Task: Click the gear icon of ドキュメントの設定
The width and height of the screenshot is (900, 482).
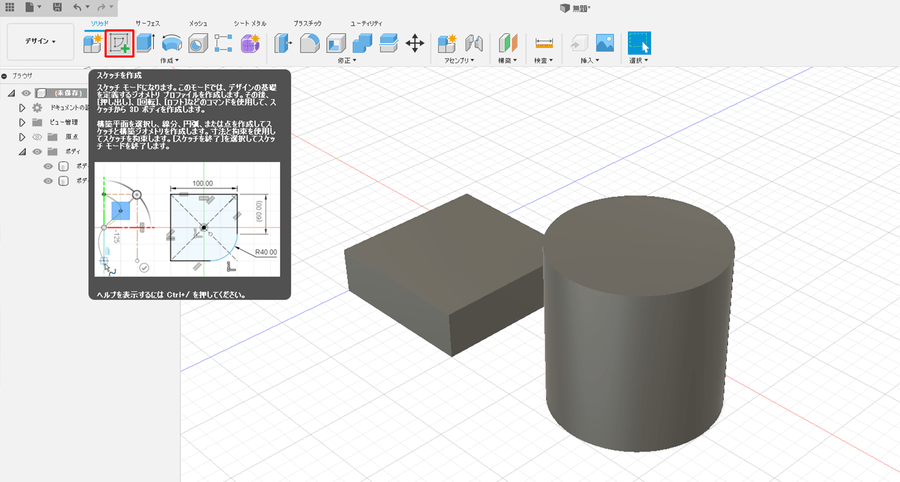Action: 37,107
